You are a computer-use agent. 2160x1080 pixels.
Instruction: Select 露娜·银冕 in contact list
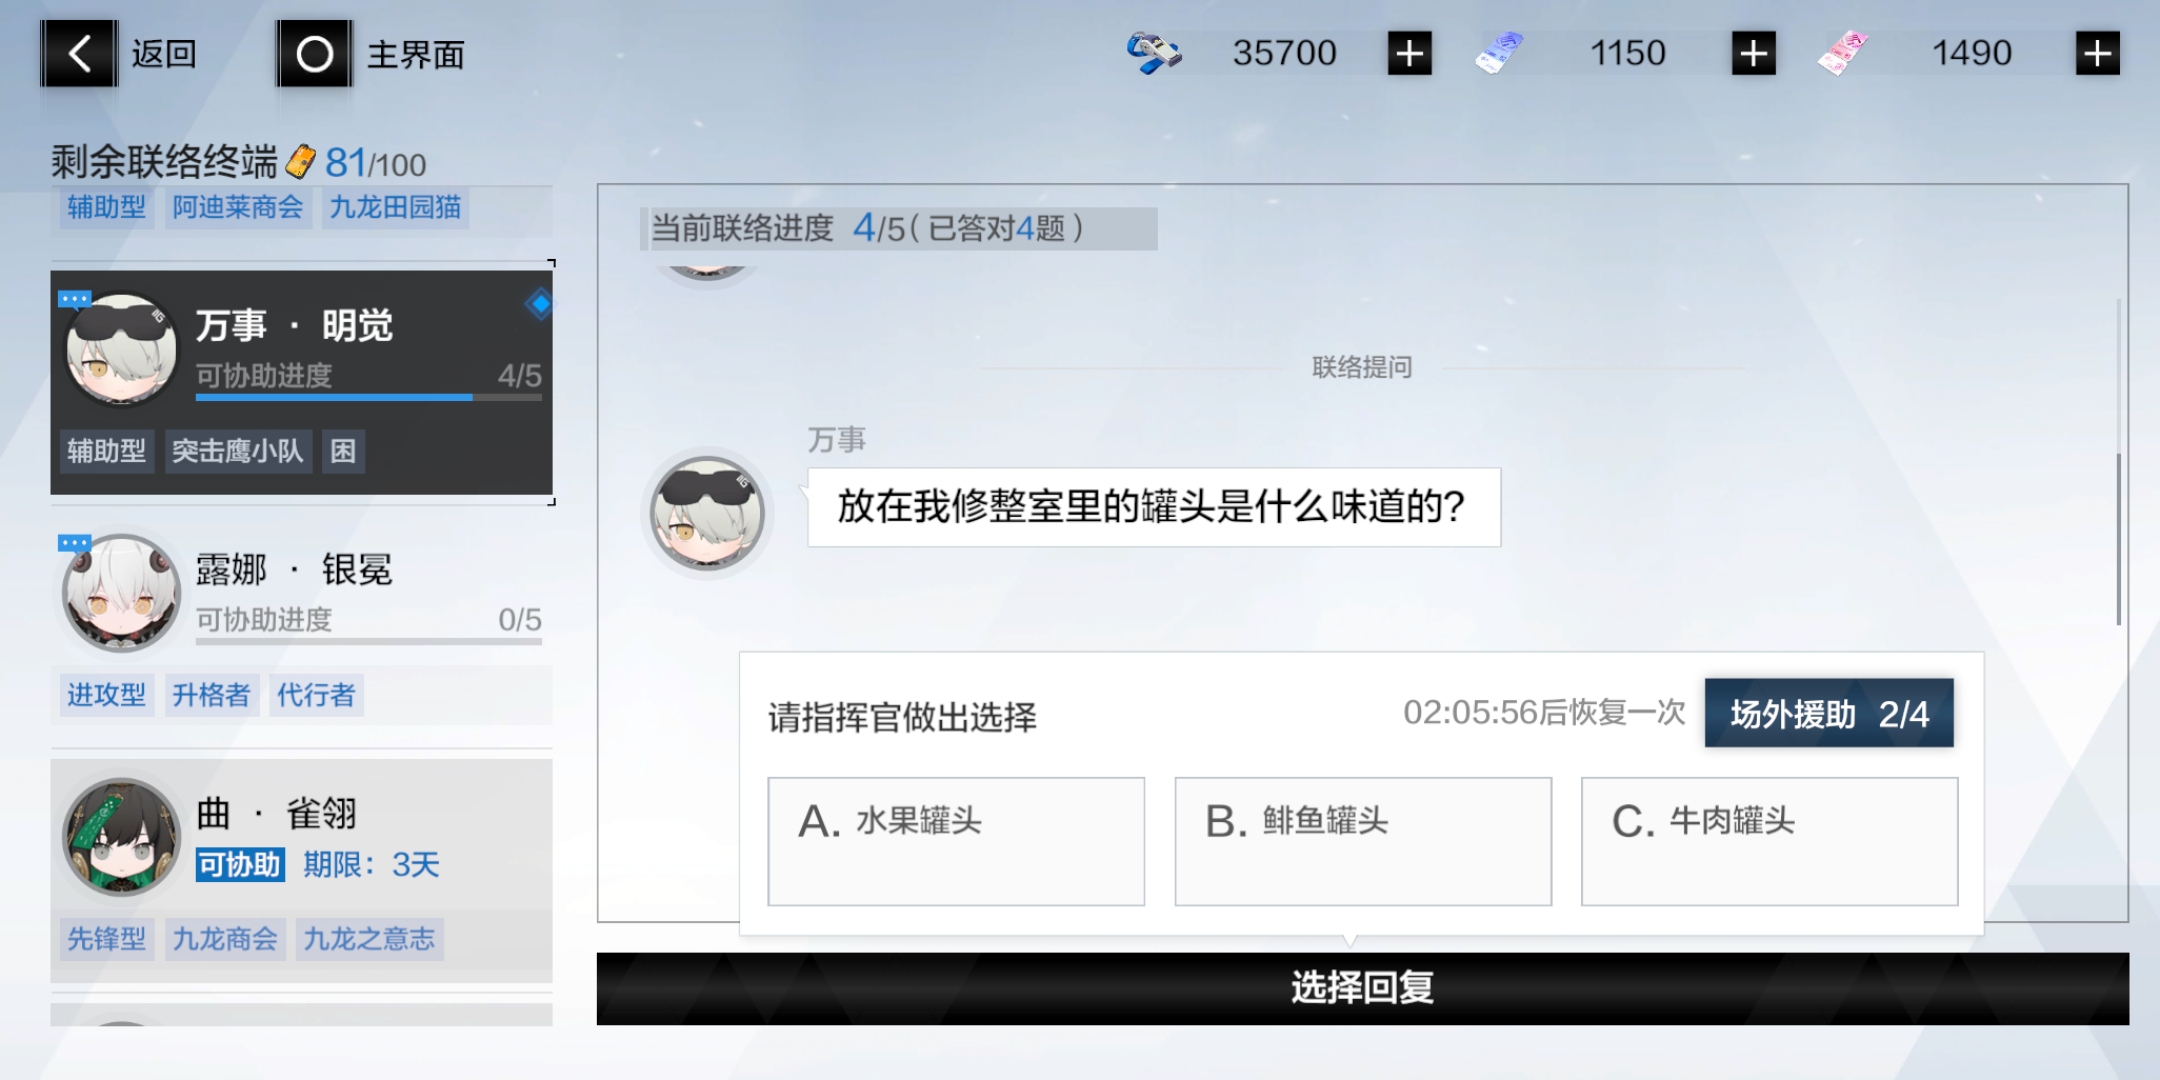[x=301, y=626]
